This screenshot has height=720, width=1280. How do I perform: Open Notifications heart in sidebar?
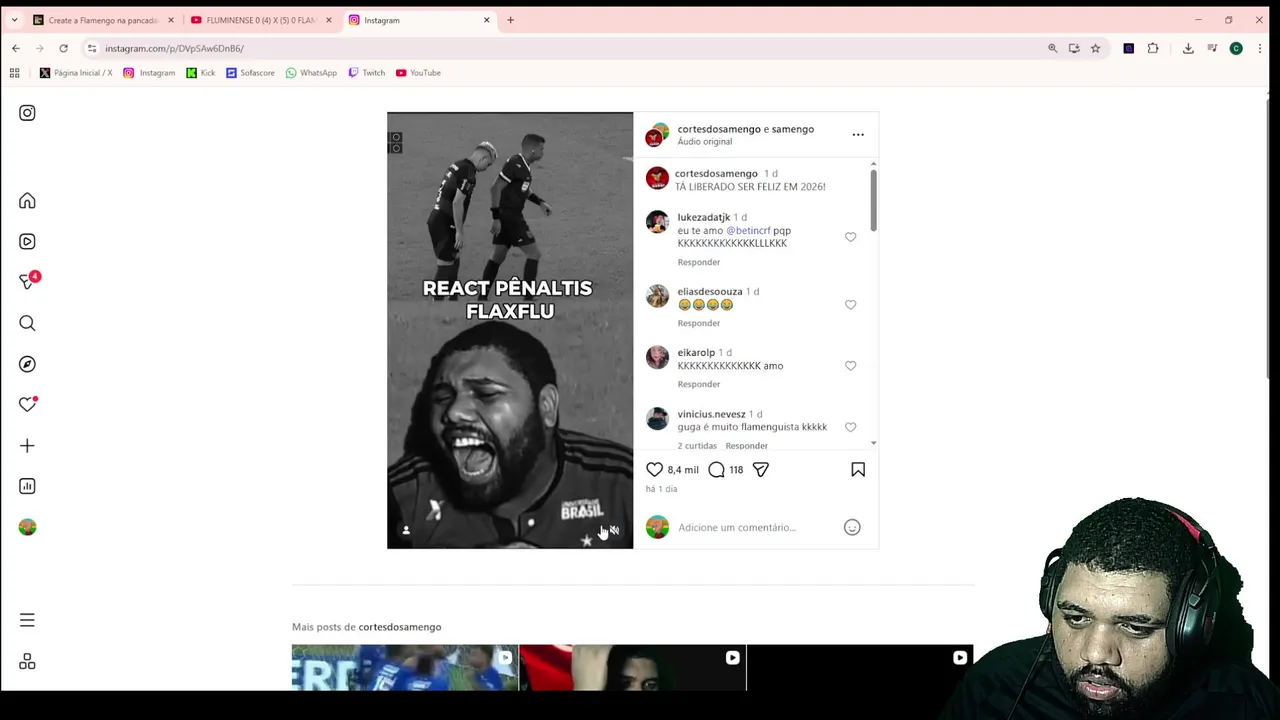[x=27, y=404]
